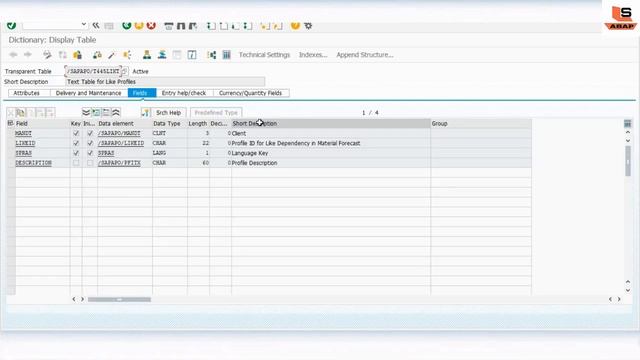Click the green Back icon in toolbar
Viewport: 640px width, 360px height.
pyautogui.click(x=127, y=26)
